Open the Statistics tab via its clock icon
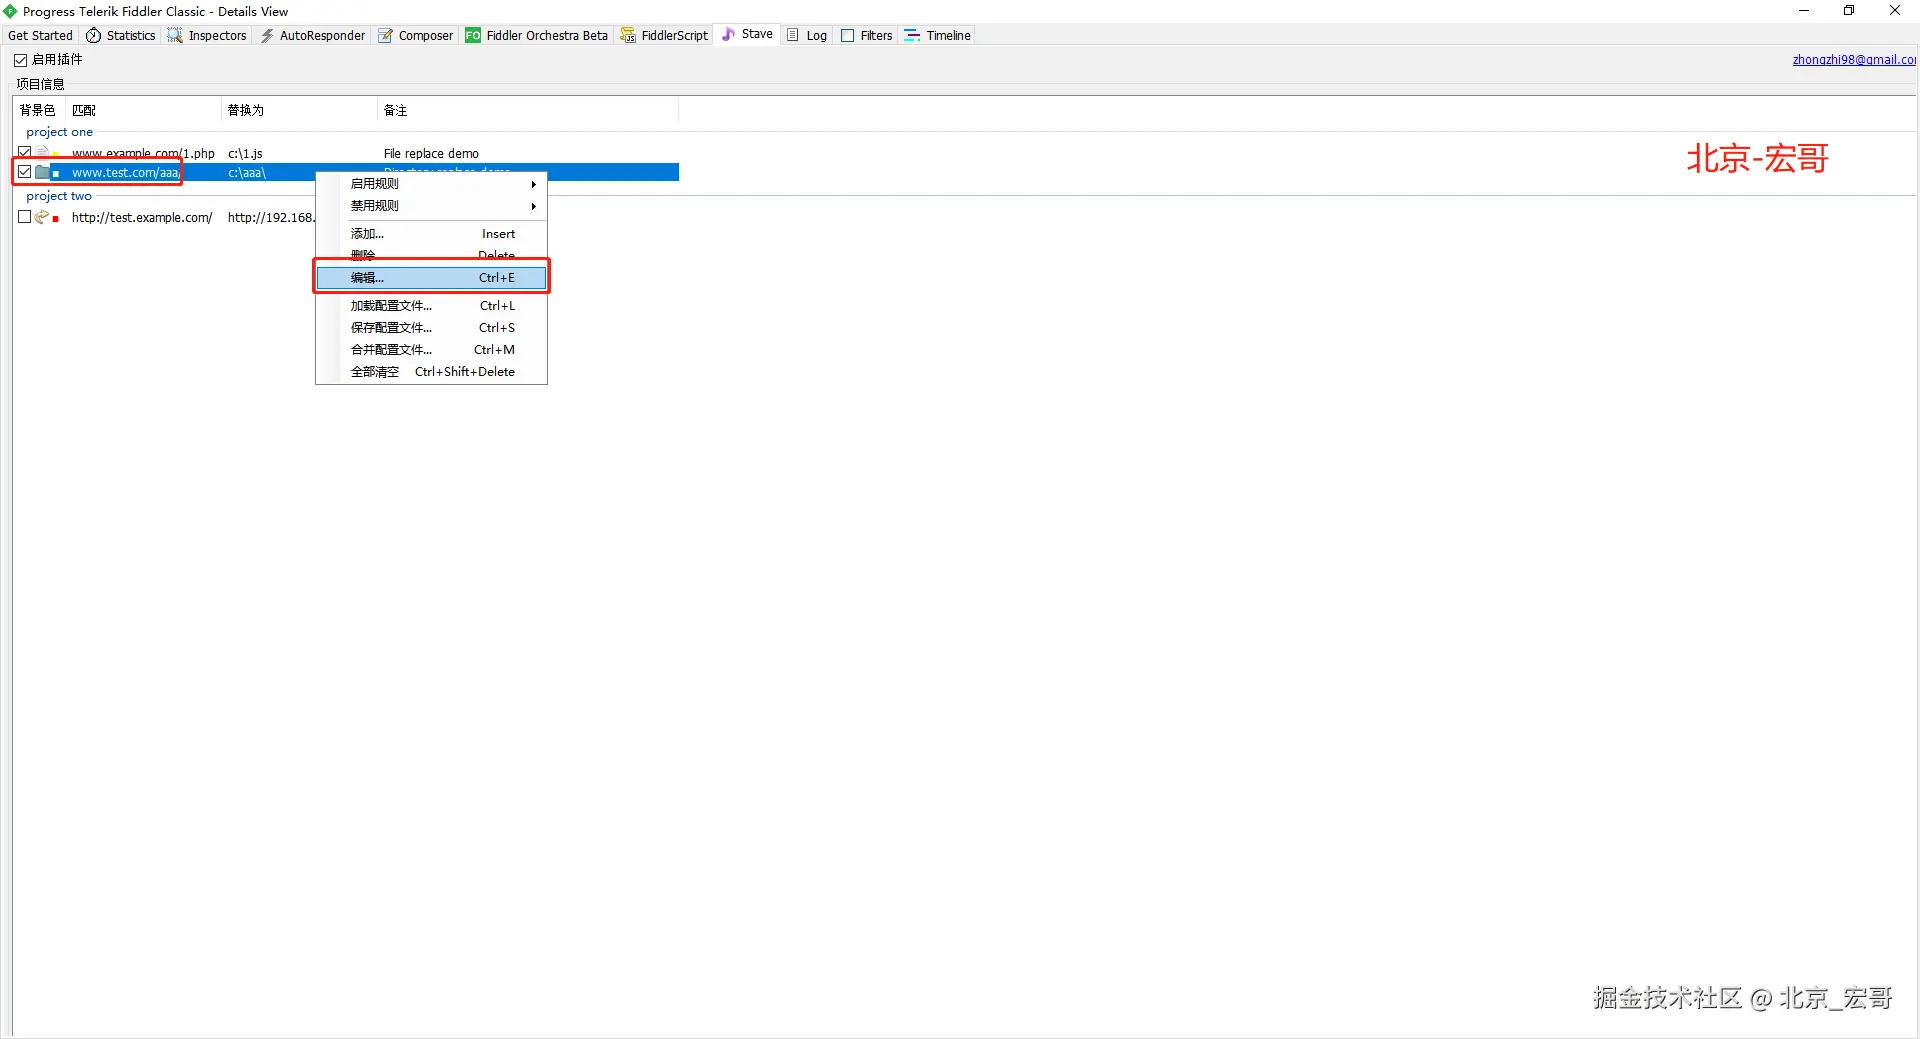Screen dimensions: 1920x1039 click(x=94, y=35)
